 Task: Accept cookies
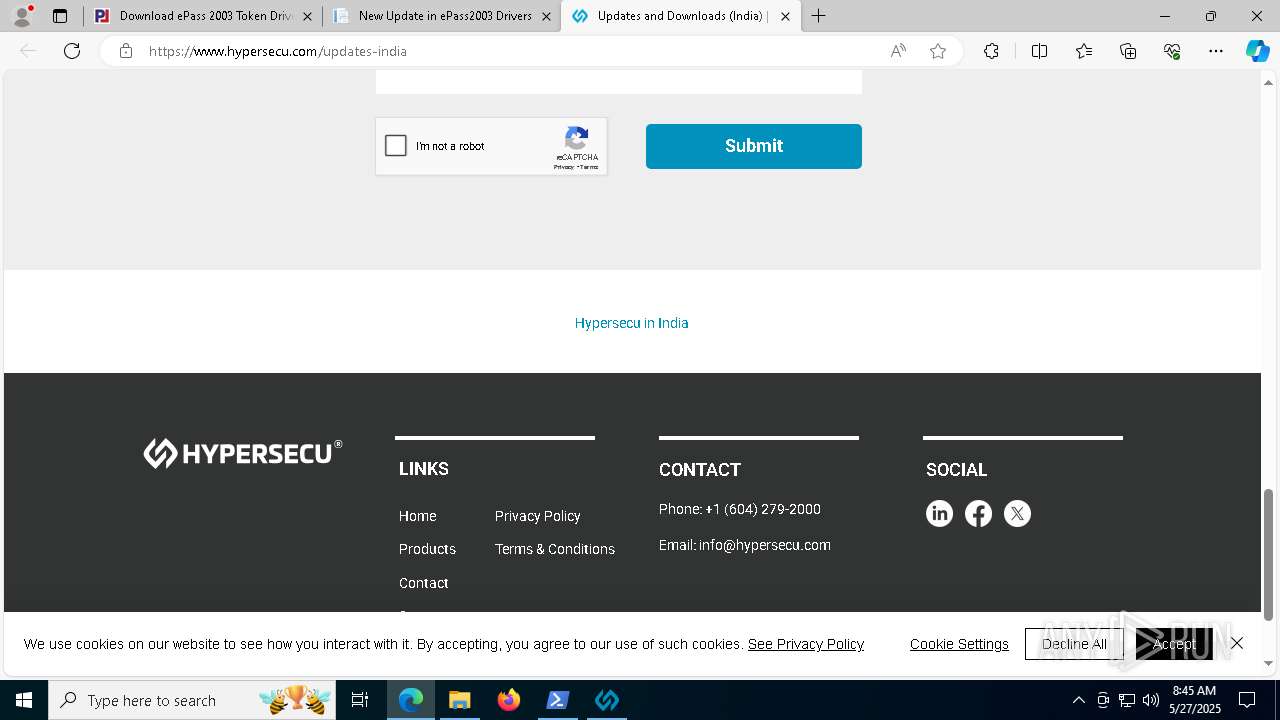tap(1174, 644)
